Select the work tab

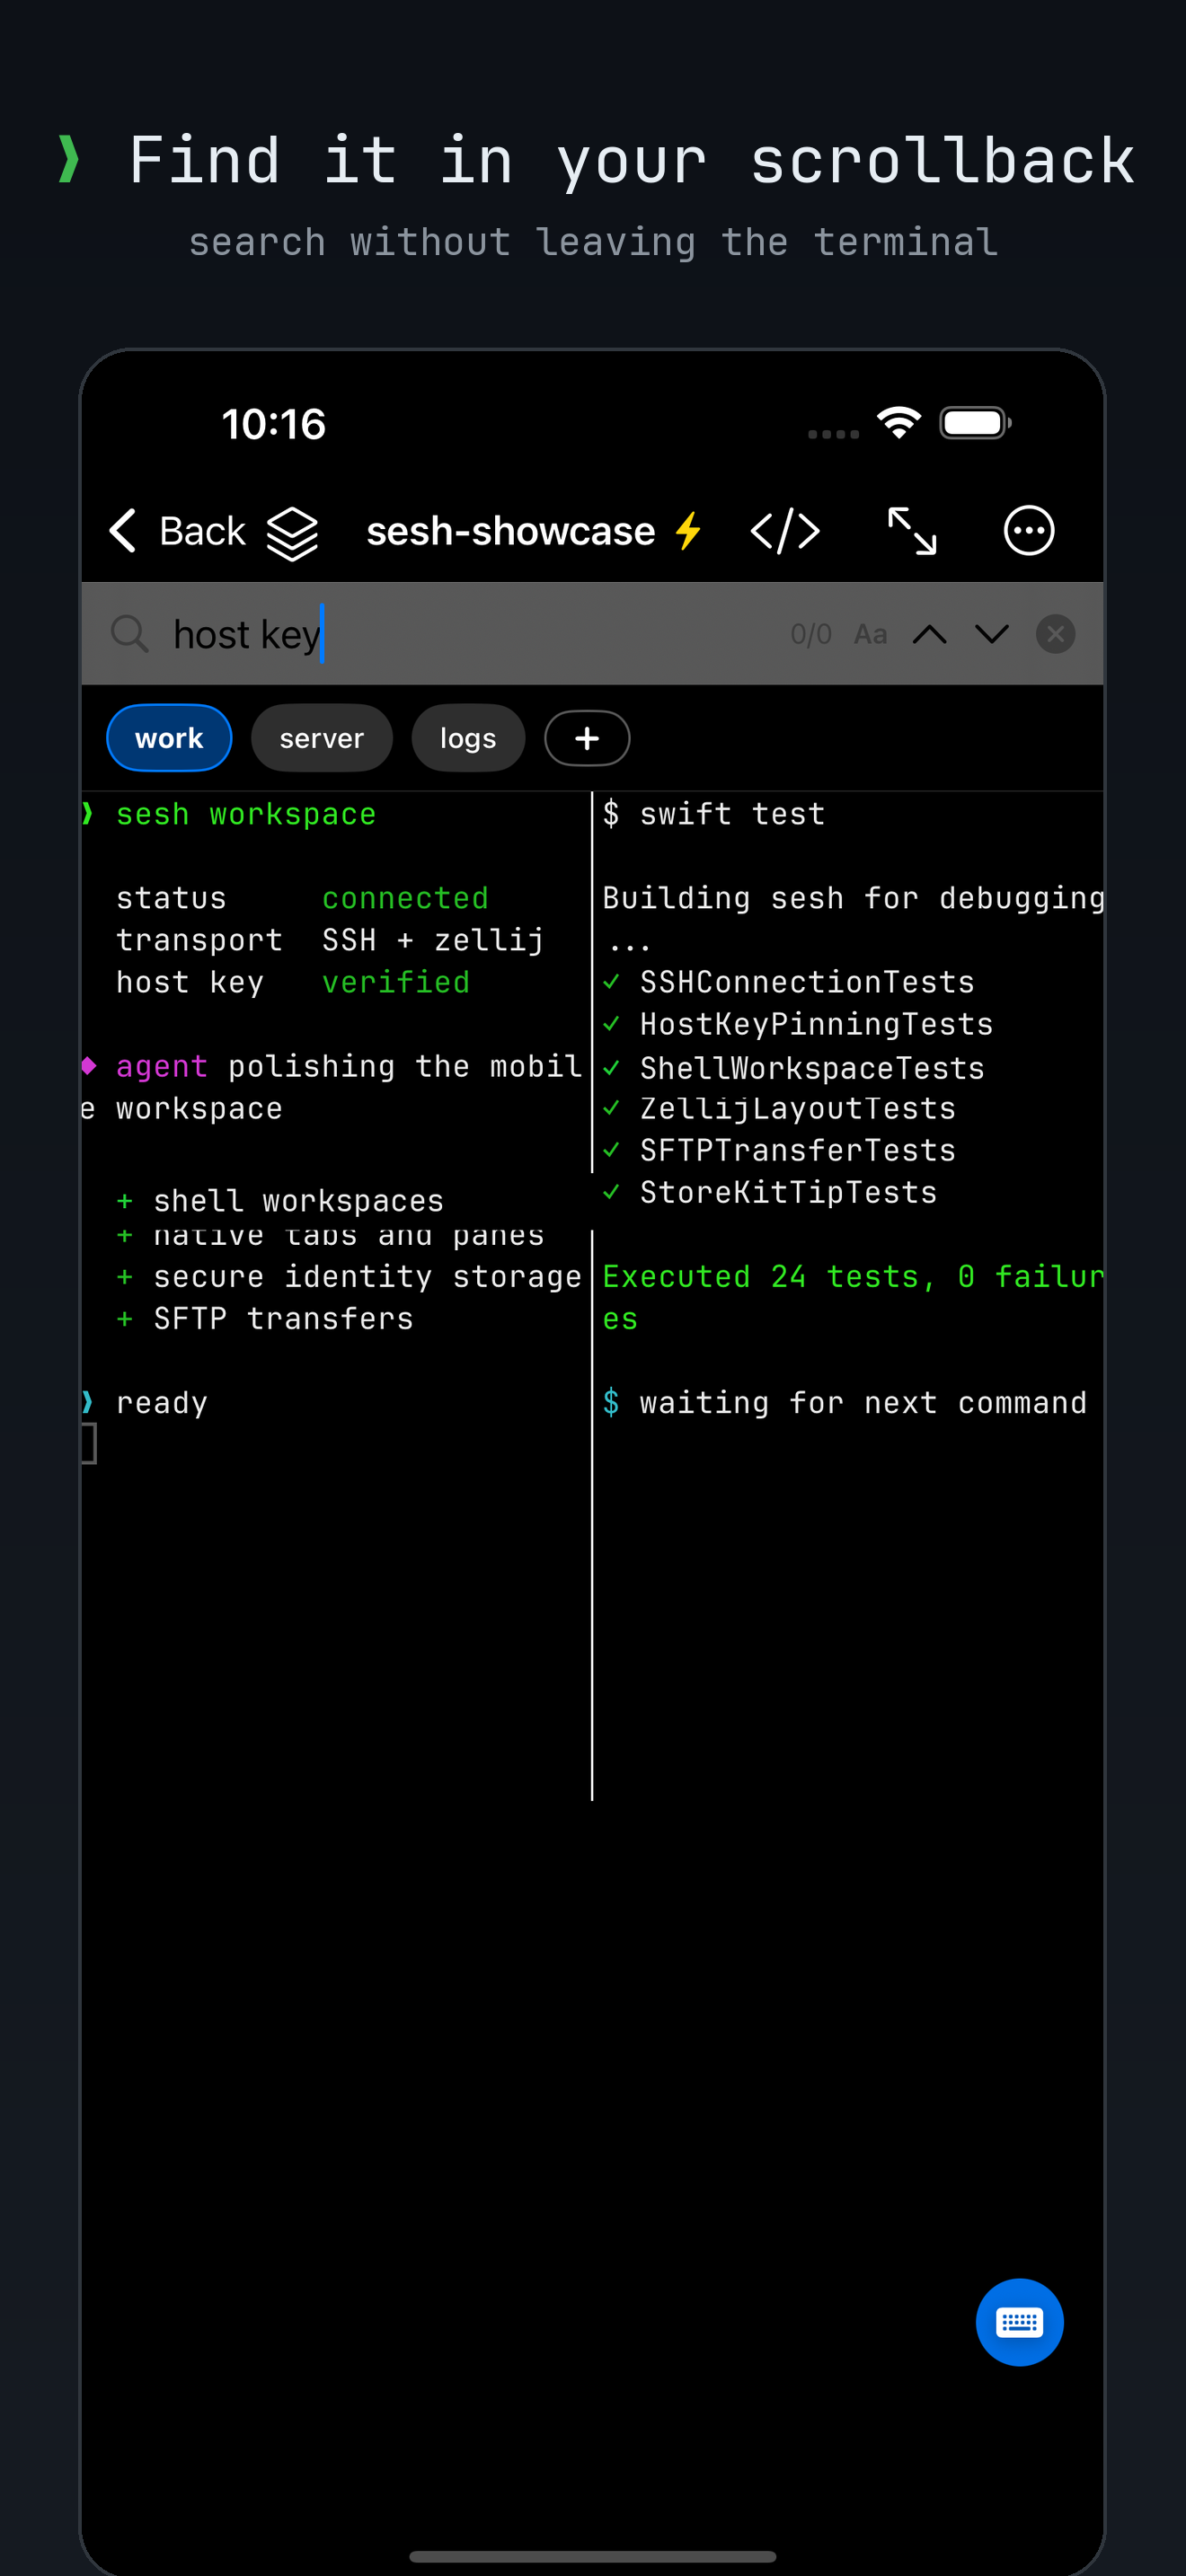tap(169, 738)
